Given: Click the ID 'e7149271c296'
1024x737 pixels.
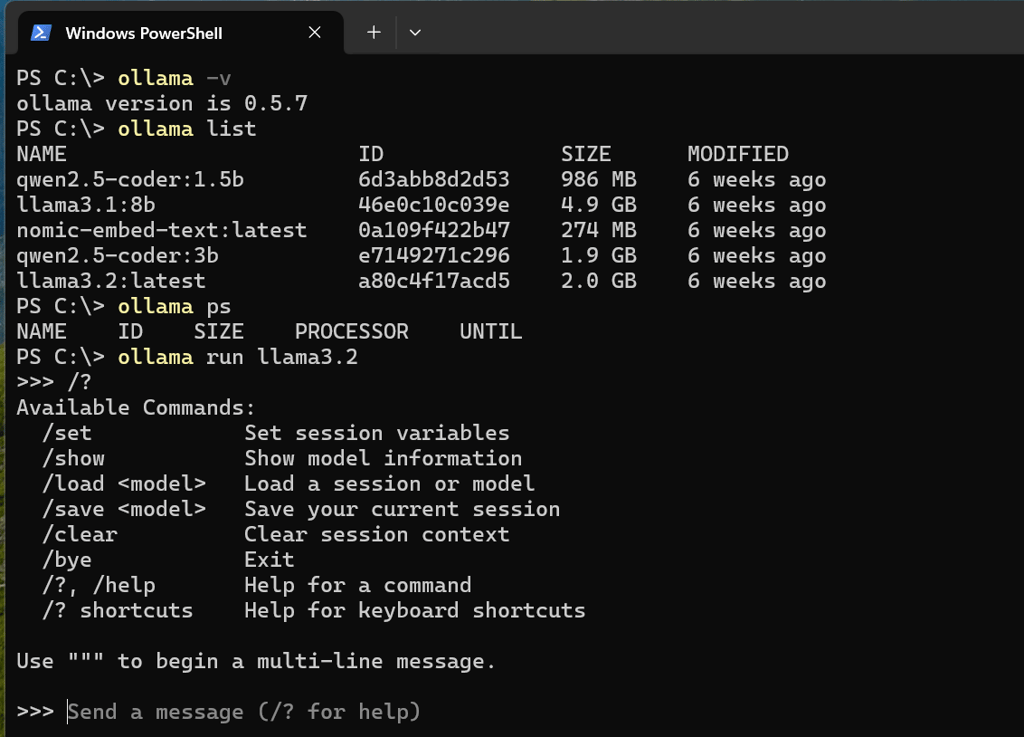Looking at the screenshot, I should point(434,256).
